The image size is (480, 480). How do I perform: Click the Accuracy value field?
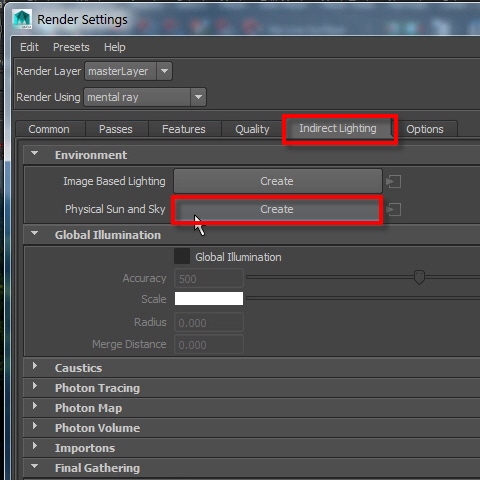click(209, 278)
